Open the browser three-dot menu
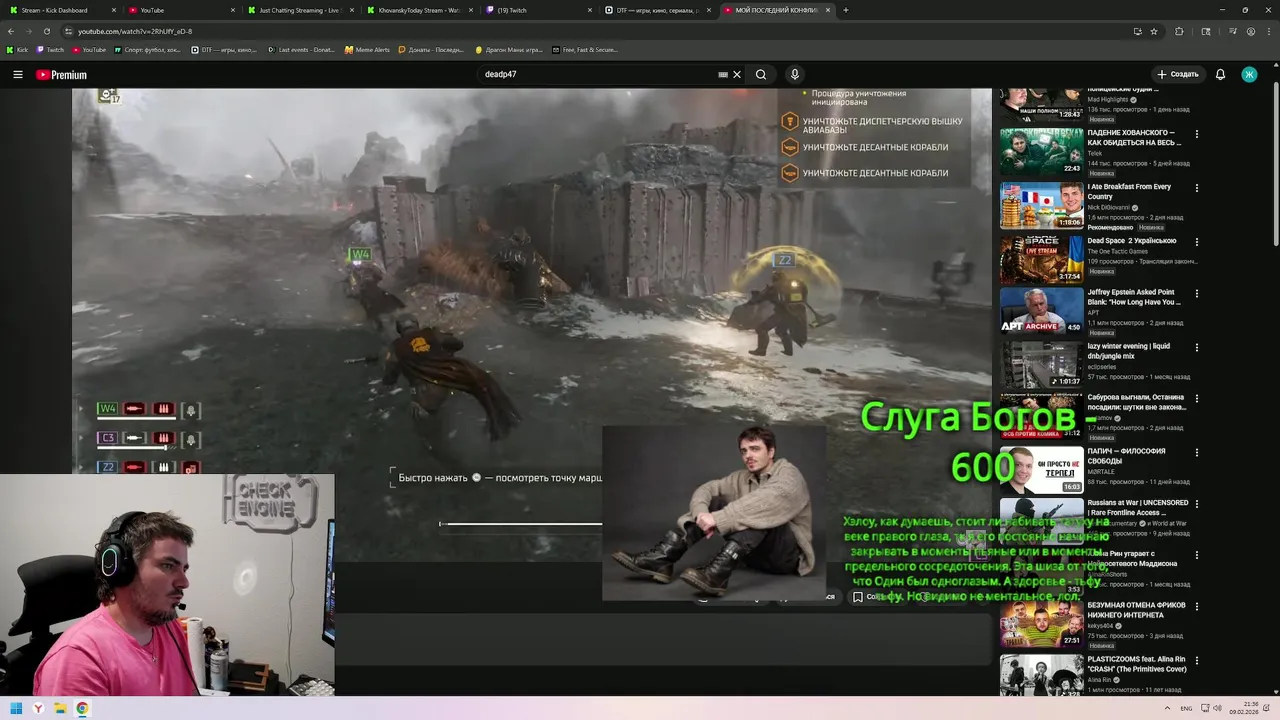This screenshot has width=1280, height=720. coord(1268,31)
